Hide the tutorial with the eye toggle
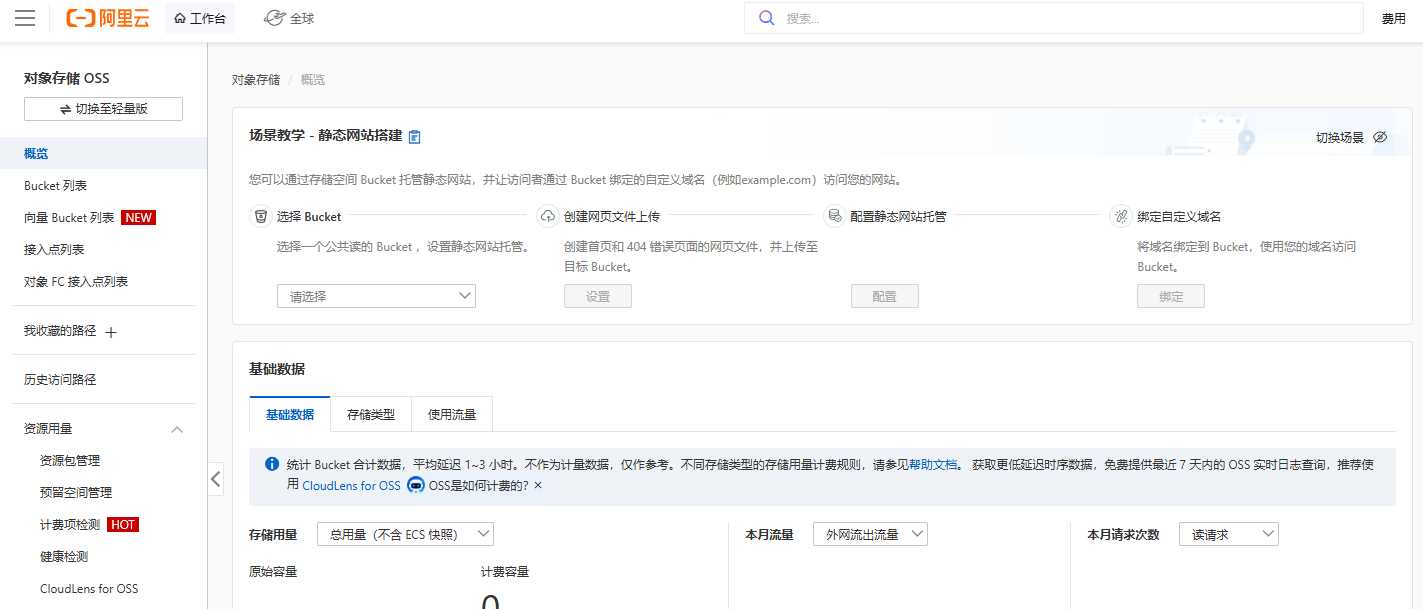Screen dimensions: 1423x609 click(1381, 135)
